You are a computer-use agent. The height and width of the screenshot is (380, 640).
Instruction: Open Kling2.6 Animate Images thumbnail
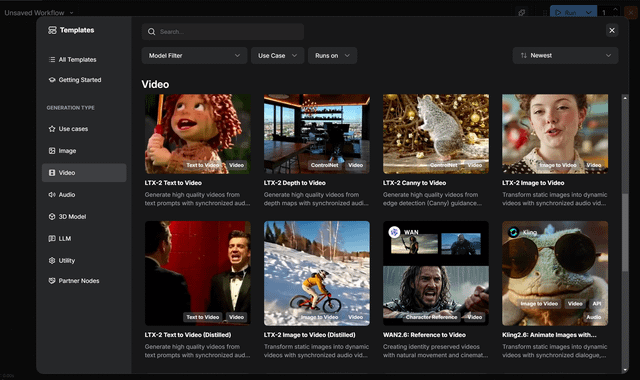pyautogui.click(x=555, y=273)
